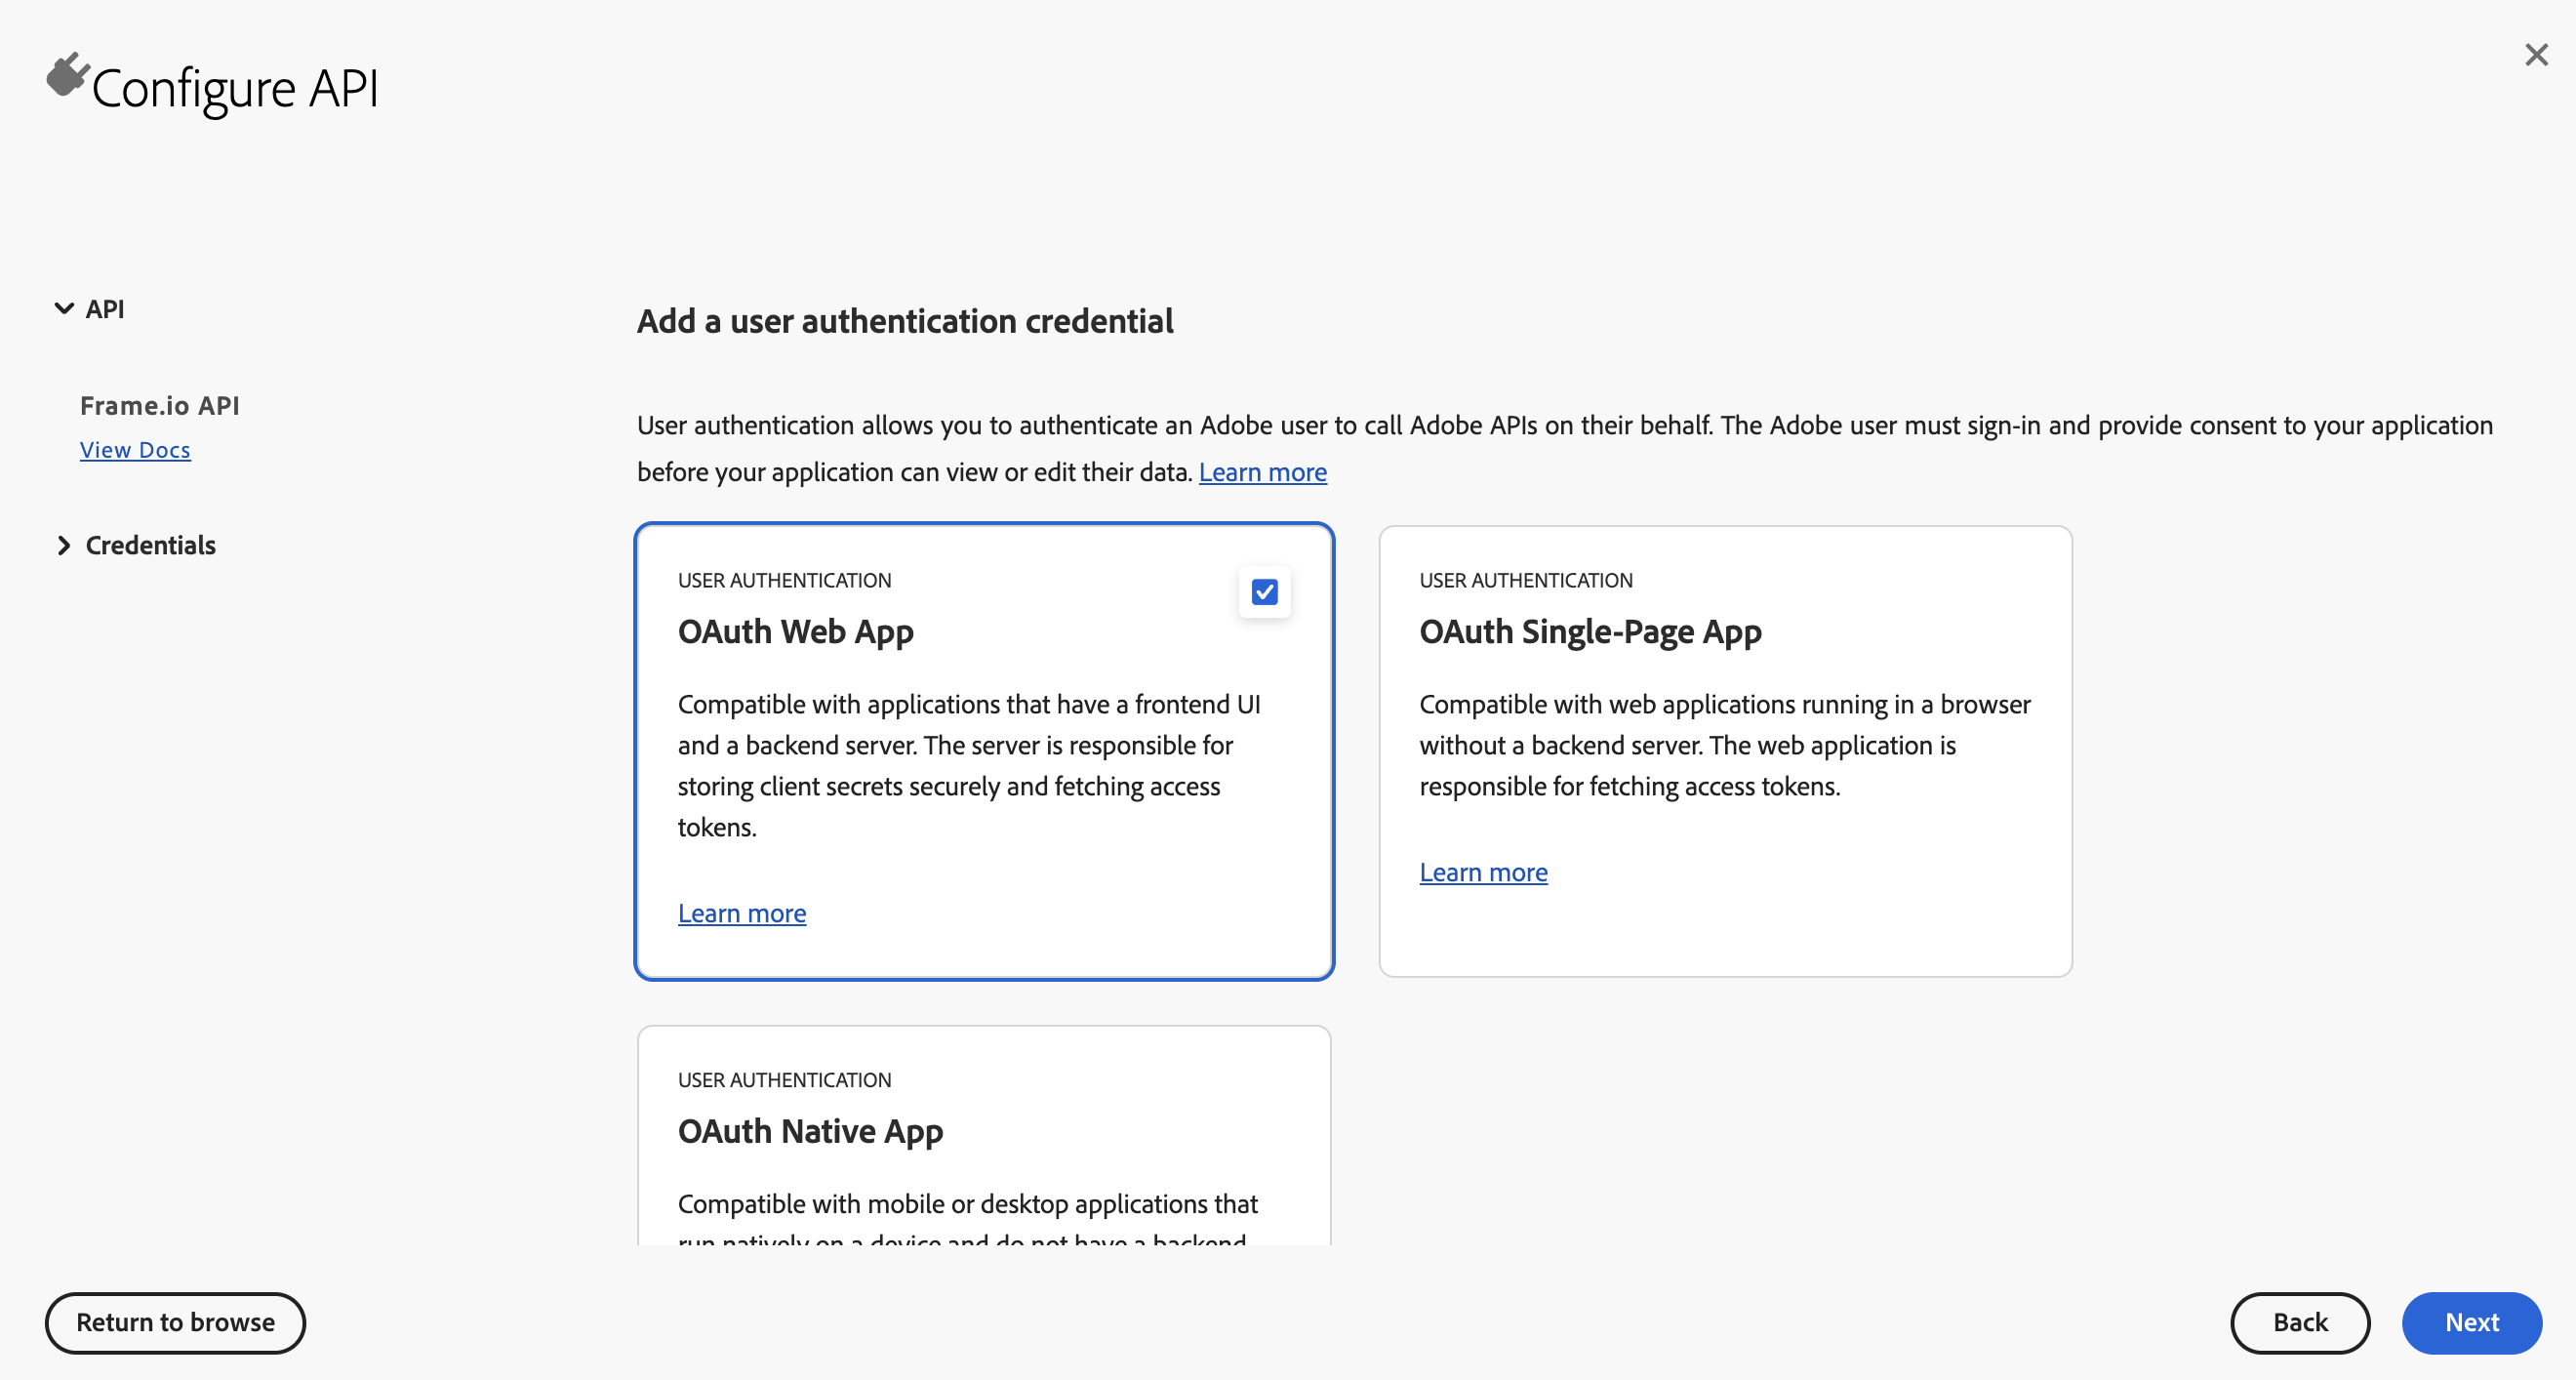This screenshot has height=1380, width=2576.
Task: Click the OAuth Web App title
Action: pos(796,632)
